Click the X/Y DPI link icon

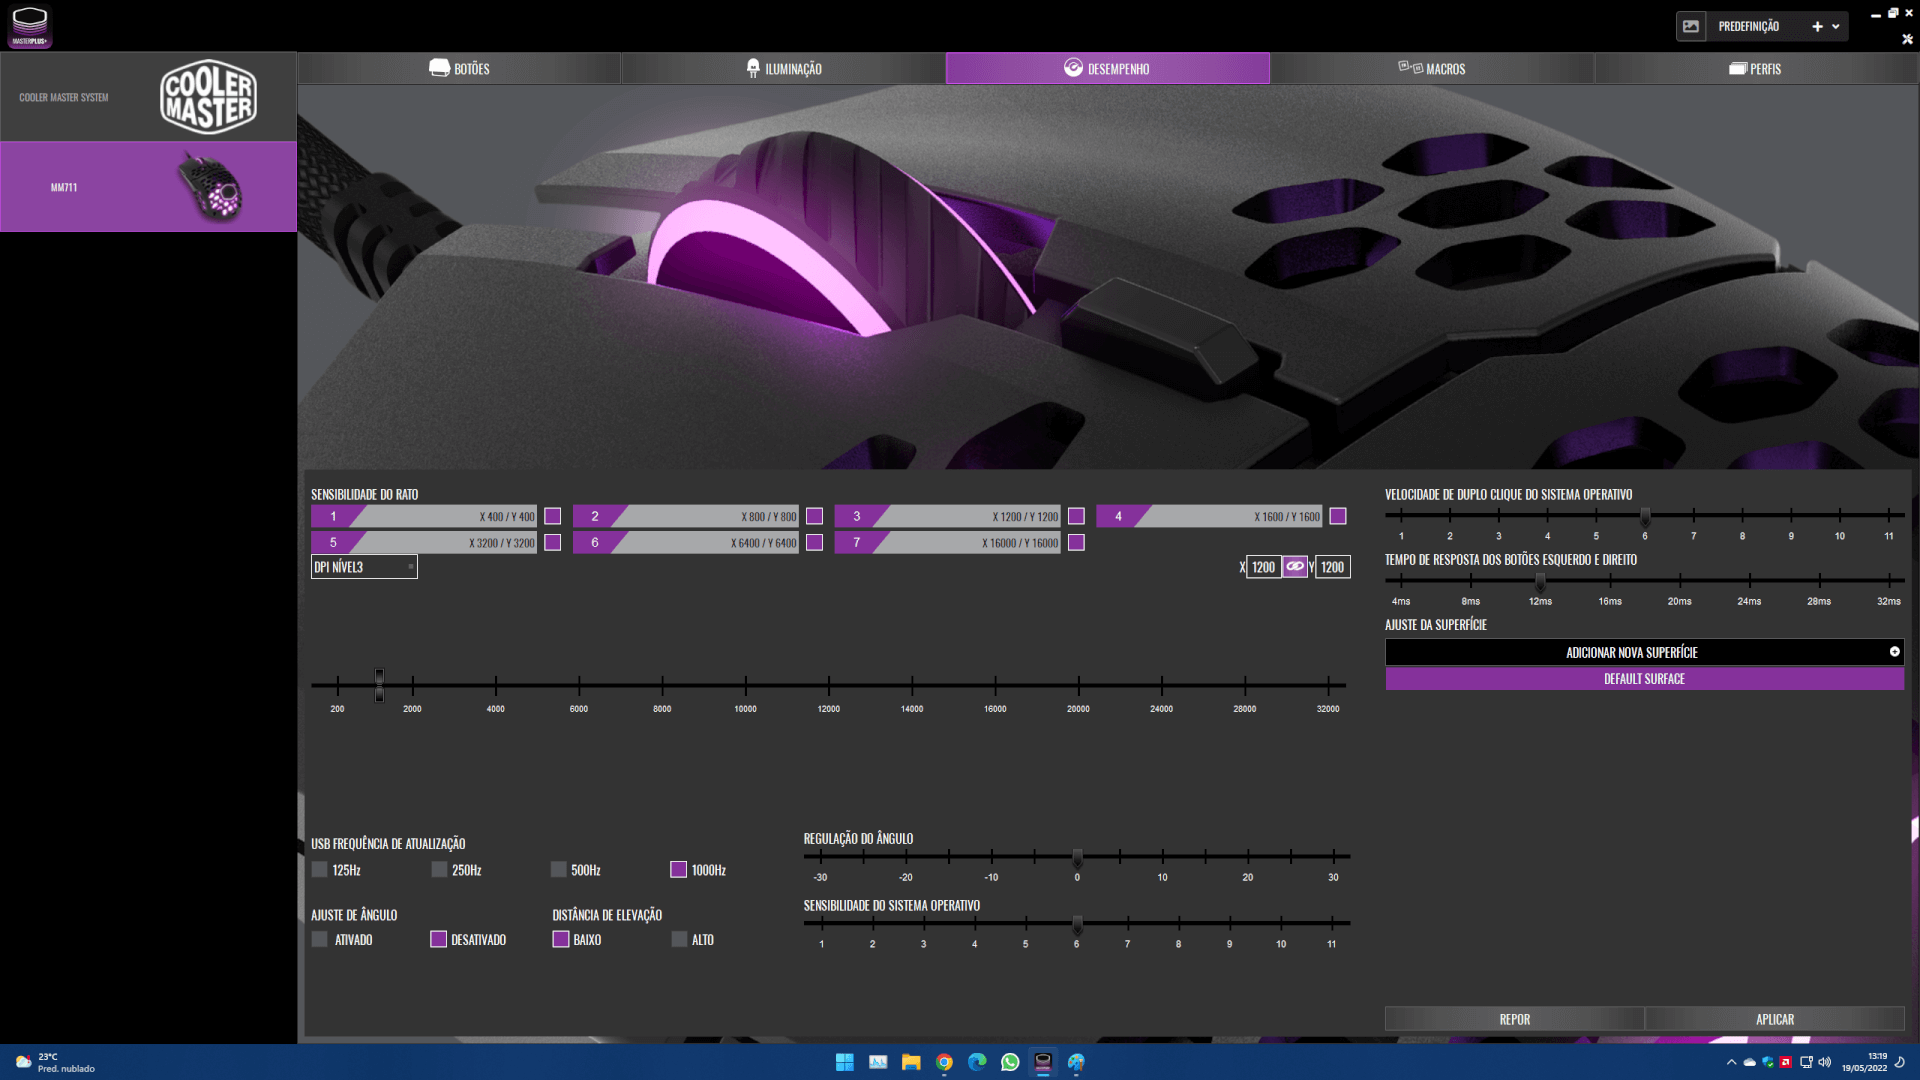pos(1295,567)
